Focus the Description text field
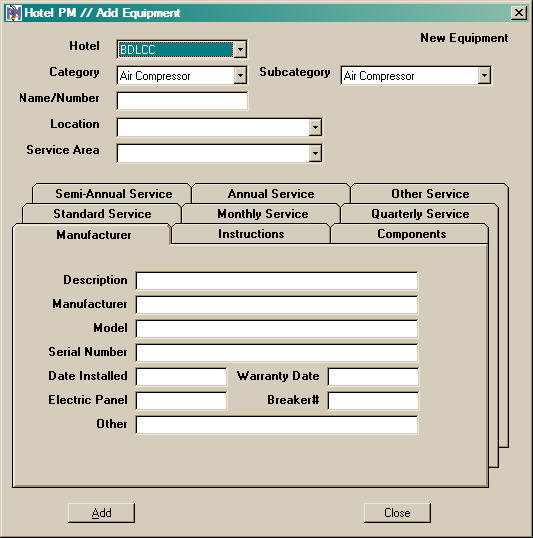This screenshot has height=538, width=533. point(277,281)
